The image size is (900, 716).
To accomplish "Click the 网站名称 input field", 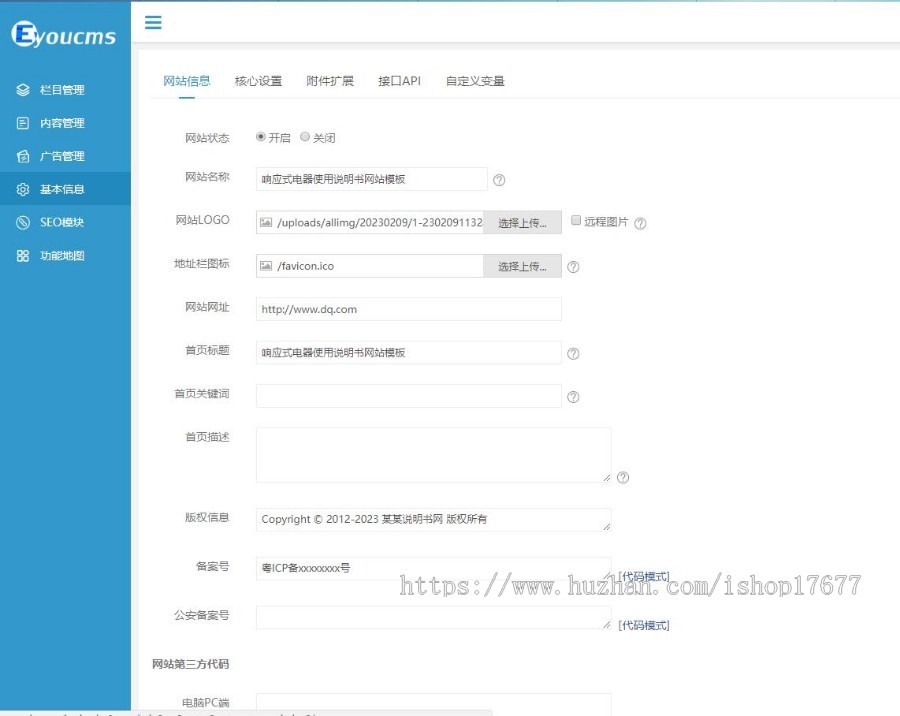I will (371, 179).
